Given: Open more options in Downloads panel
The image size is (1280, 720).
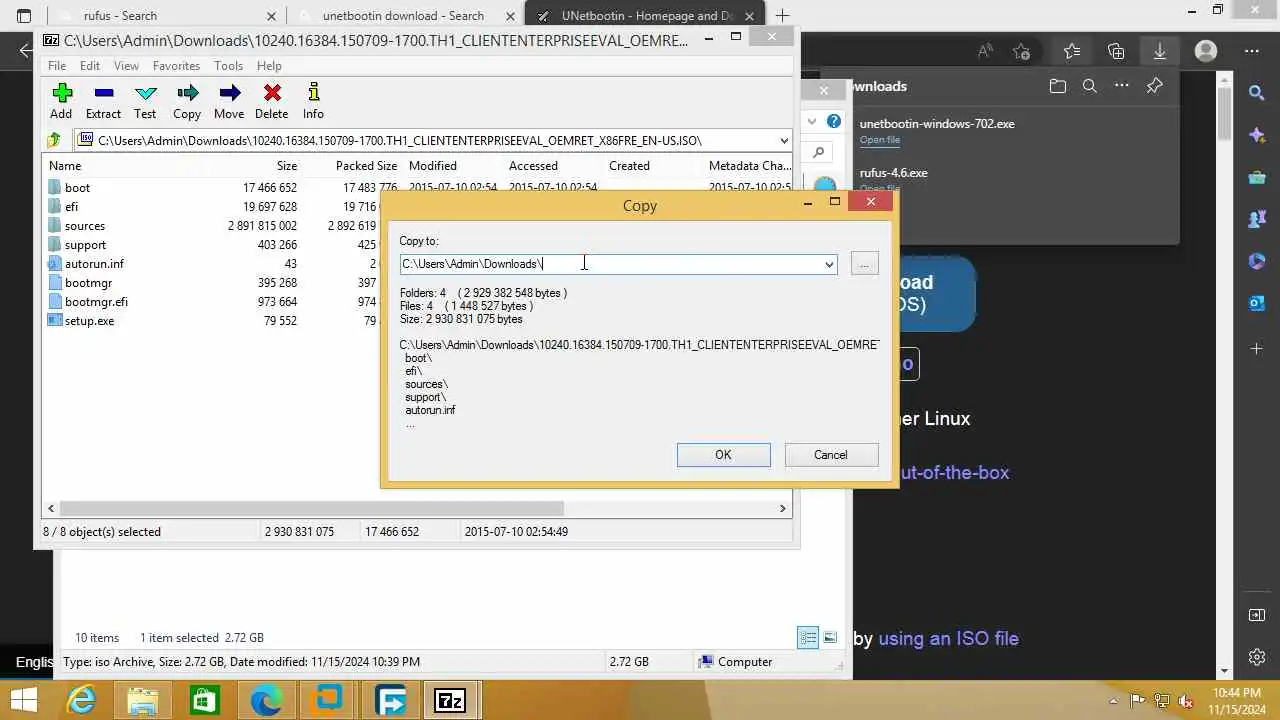Looking at the screenshot, I should (1122, 86).
